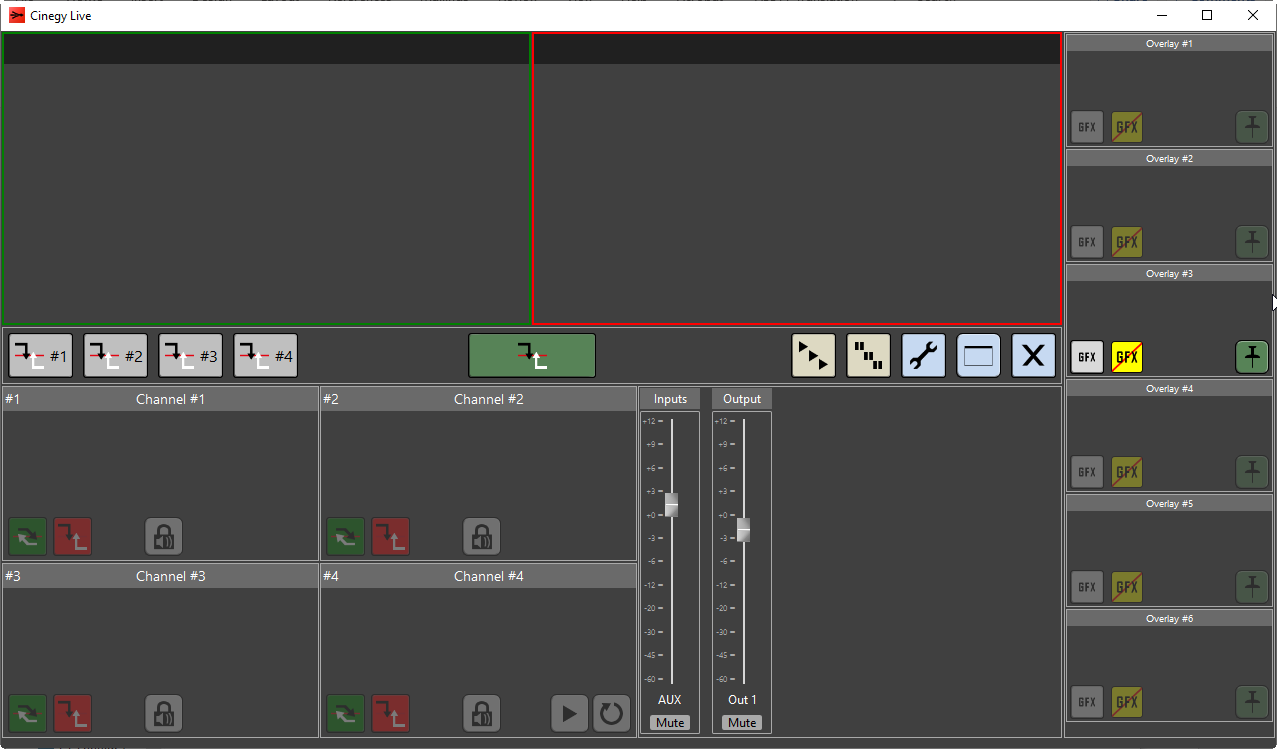Click crossed-out GFX button in Overlay #1
This screenshot has height=749, width=1277.
(1127, 127)
